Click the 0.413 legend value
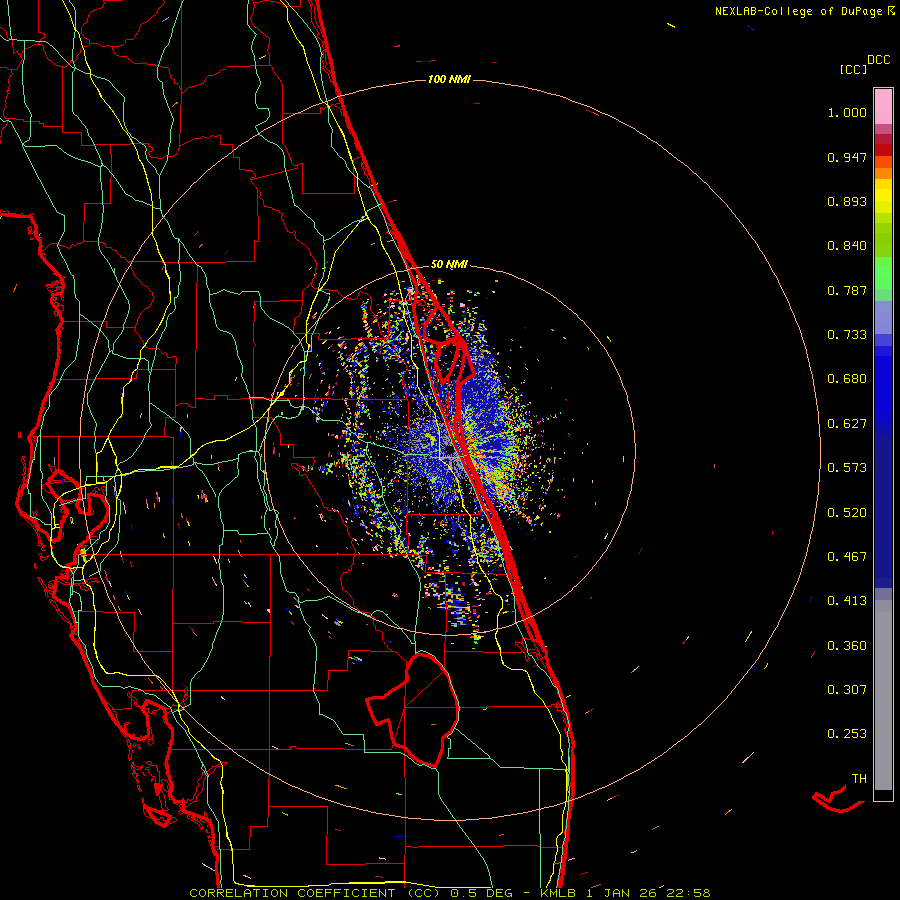 847,601
